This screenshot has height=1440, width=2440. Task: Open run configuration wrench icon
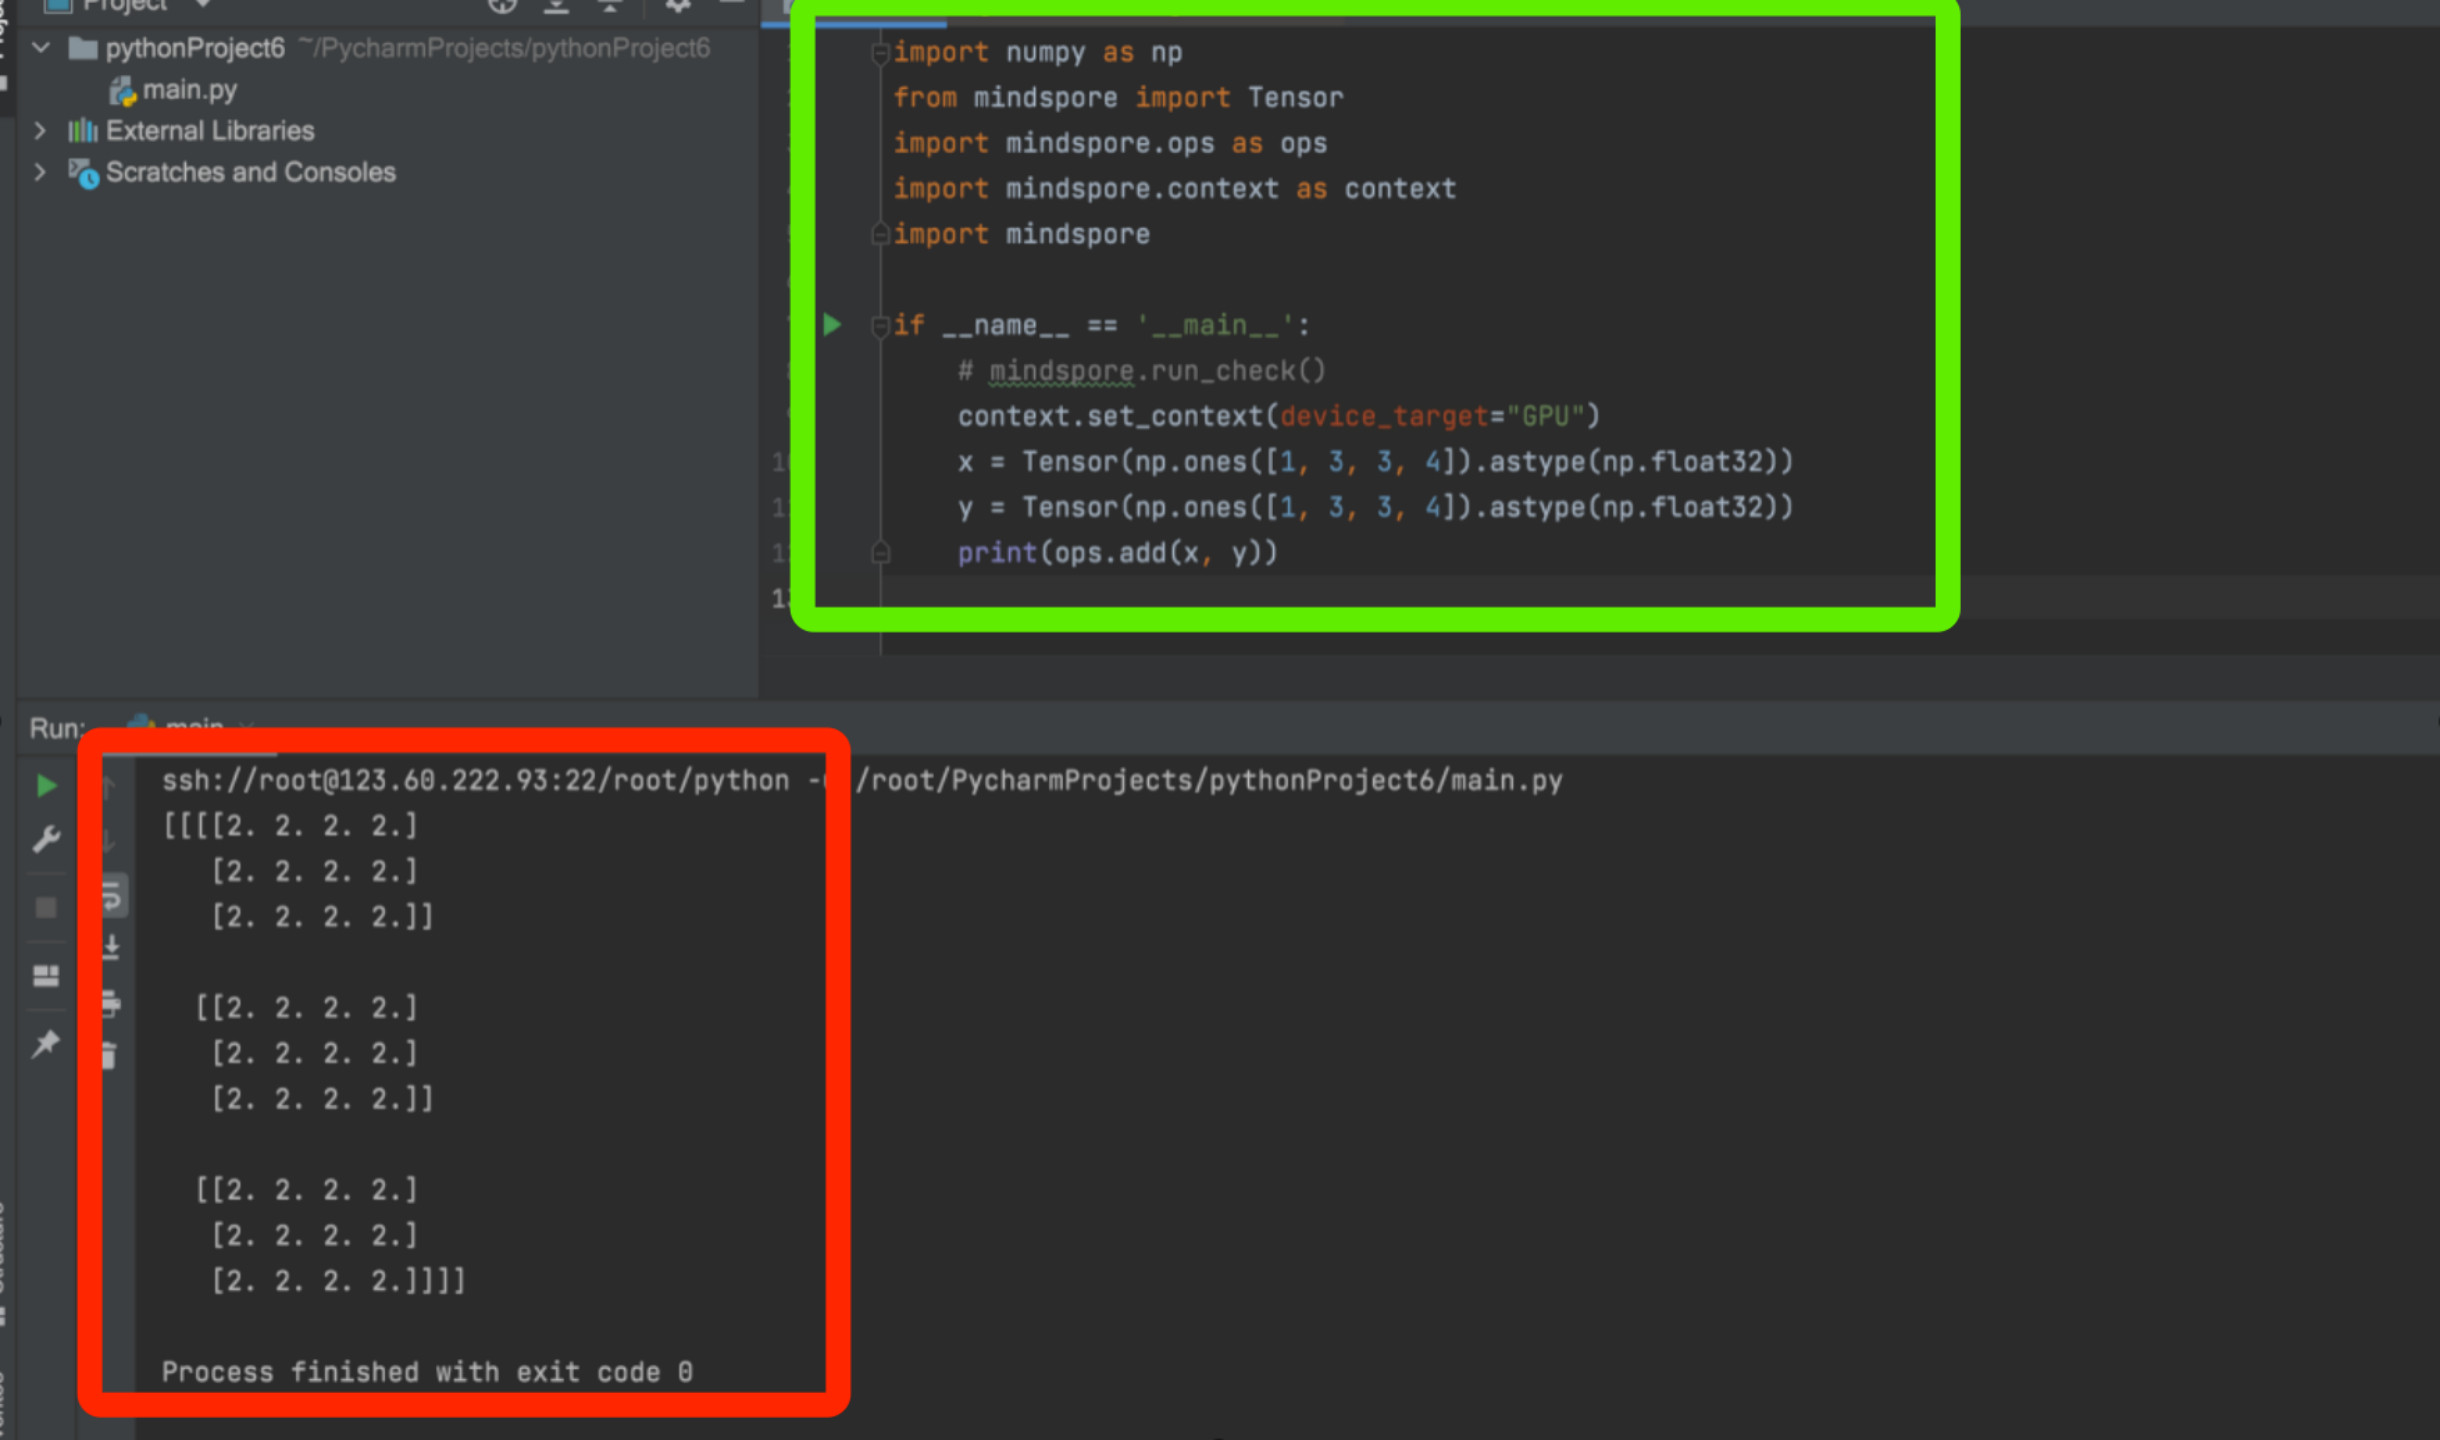(x=46, y=838)
